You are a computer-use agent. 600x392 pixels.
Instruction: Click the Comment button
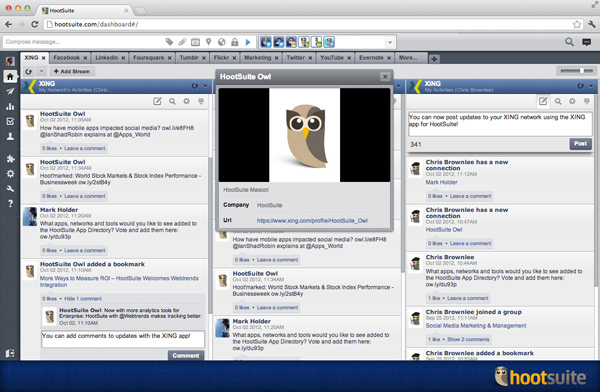click(x=186, y=356)
